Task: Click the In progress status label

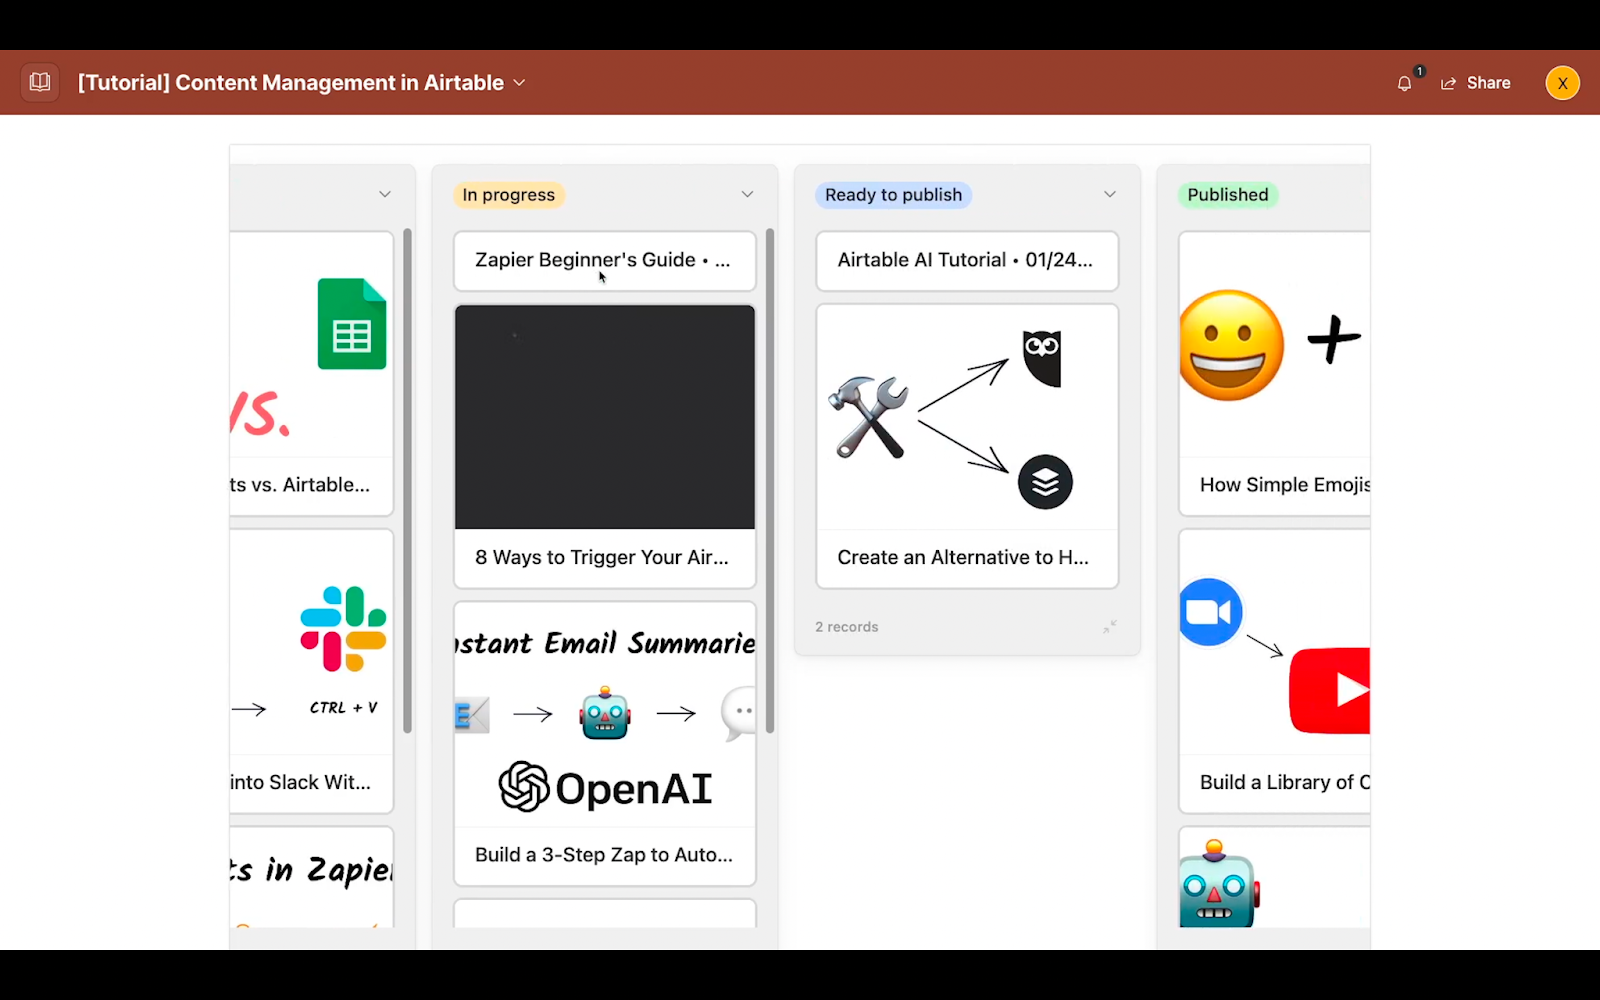Action: [508, 195]
